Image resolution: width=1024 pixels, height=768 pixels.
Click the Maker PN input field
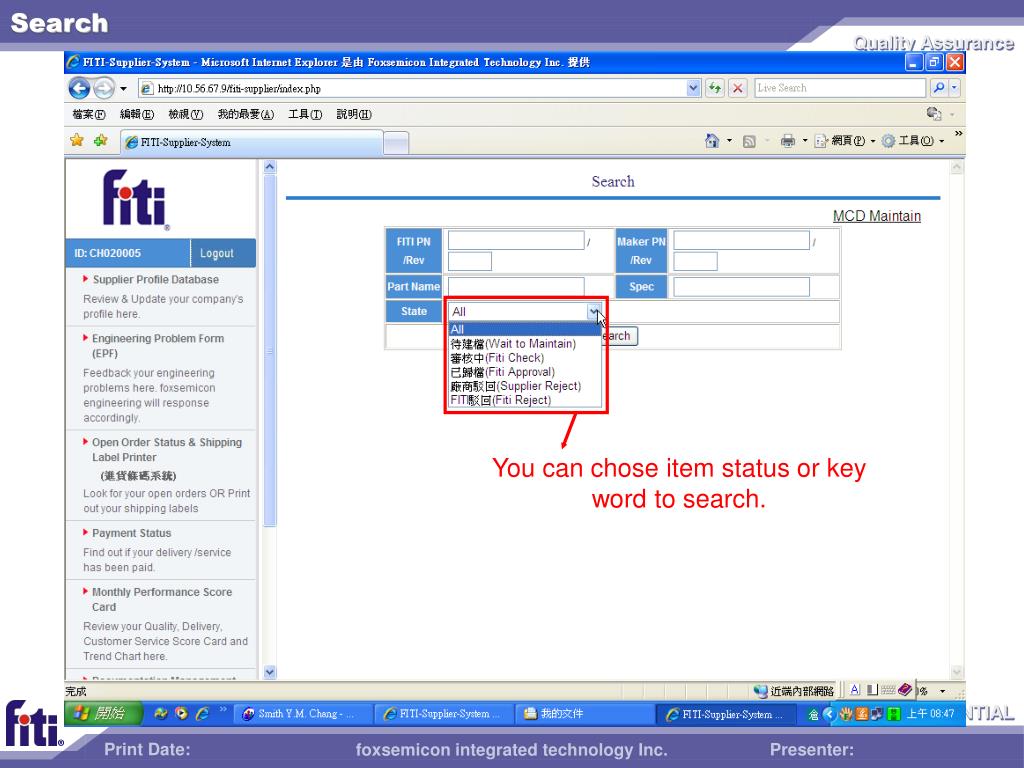tap(741, 241)
